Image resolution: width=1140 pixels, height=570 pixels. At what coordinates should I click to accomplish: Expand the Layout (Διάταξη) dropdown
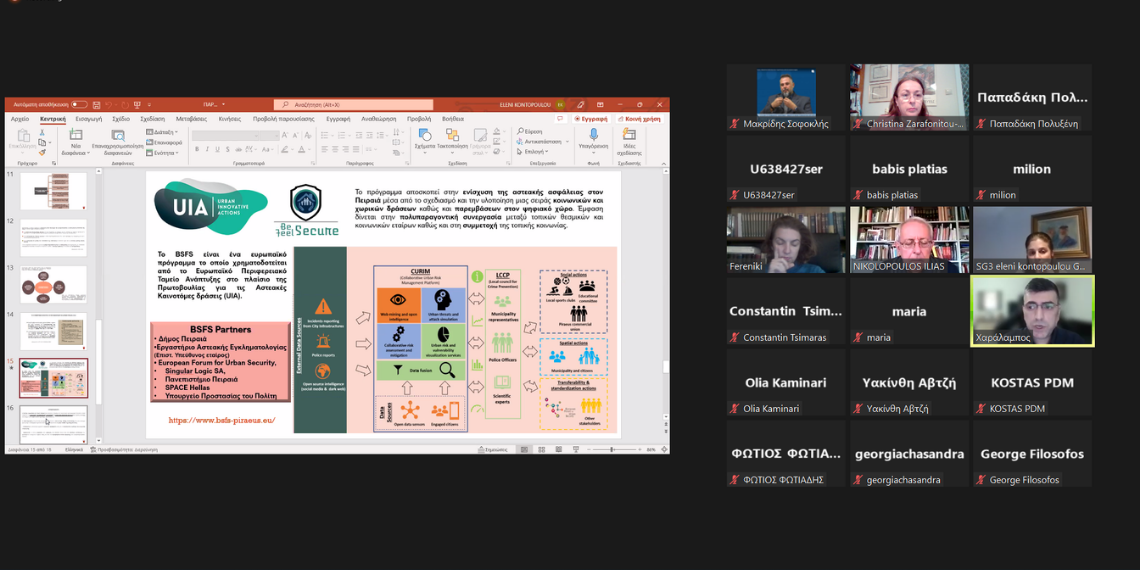(162, 132)
